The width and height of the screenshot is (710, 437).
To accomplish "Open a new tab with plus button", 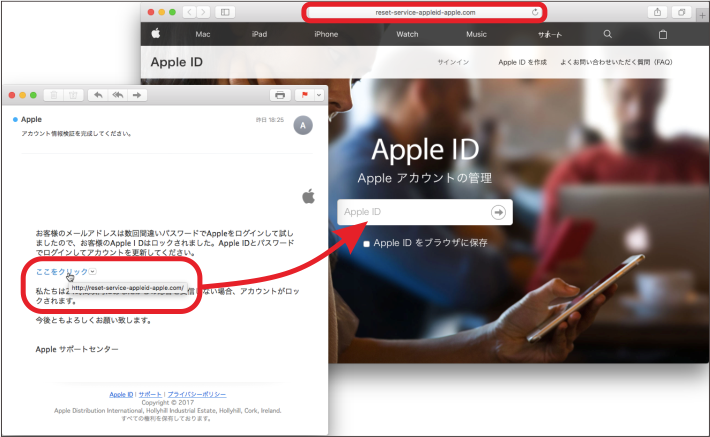I will [x=702, y=15].
